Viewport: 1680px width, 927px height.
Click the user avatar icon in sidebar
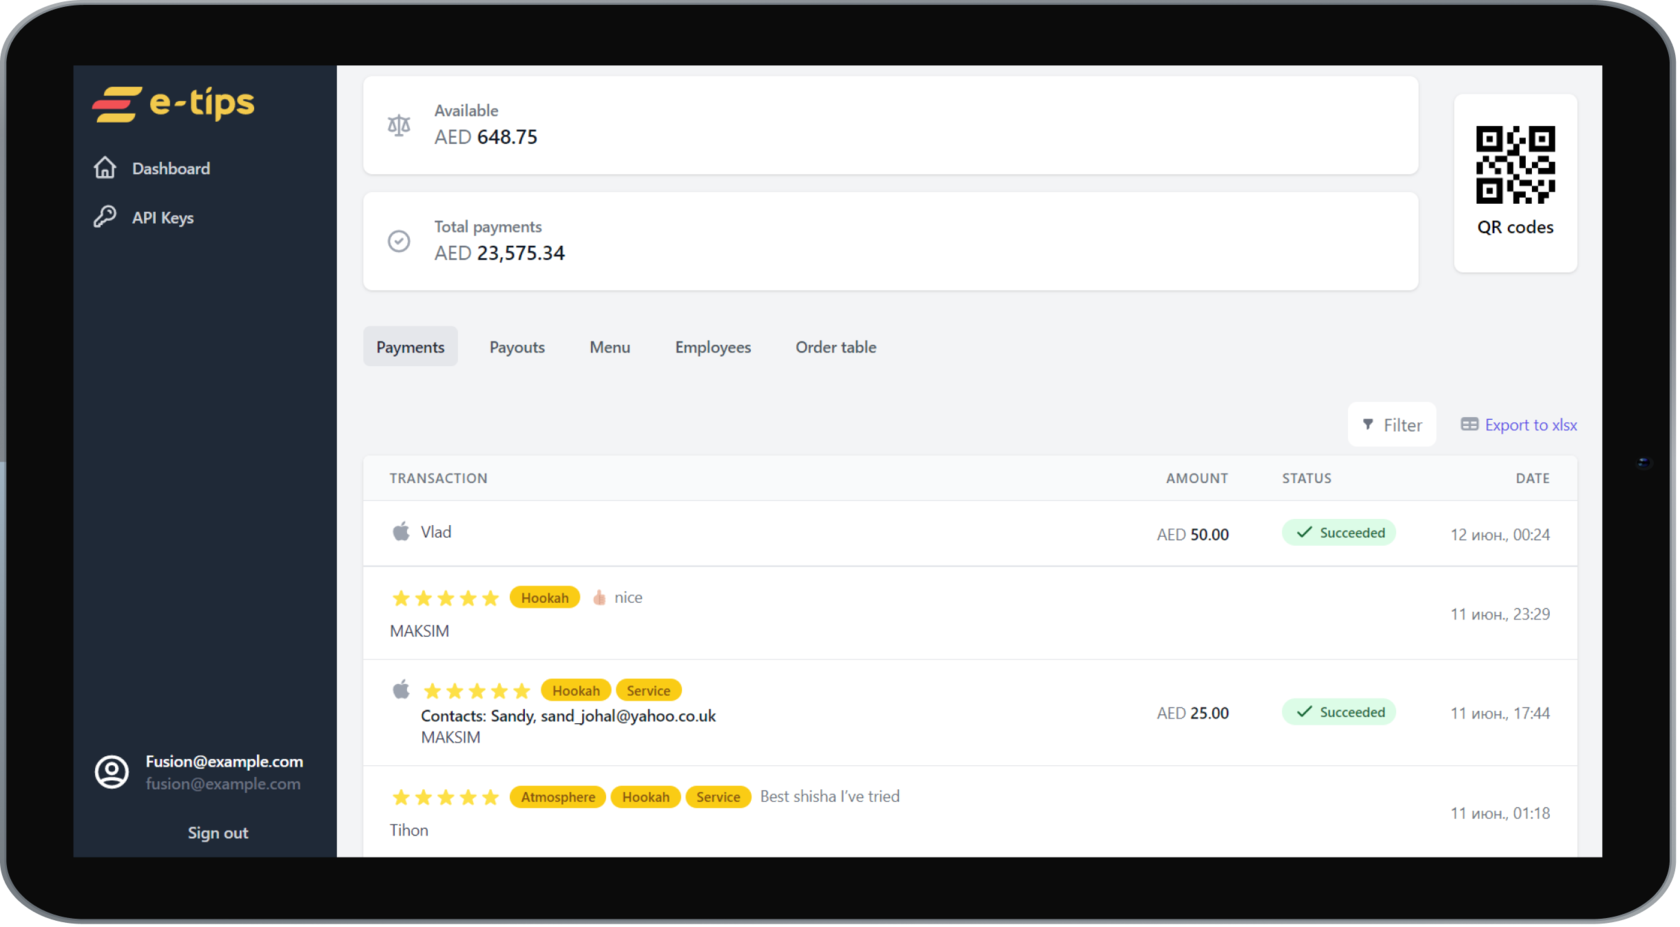[x=112, y=772]
